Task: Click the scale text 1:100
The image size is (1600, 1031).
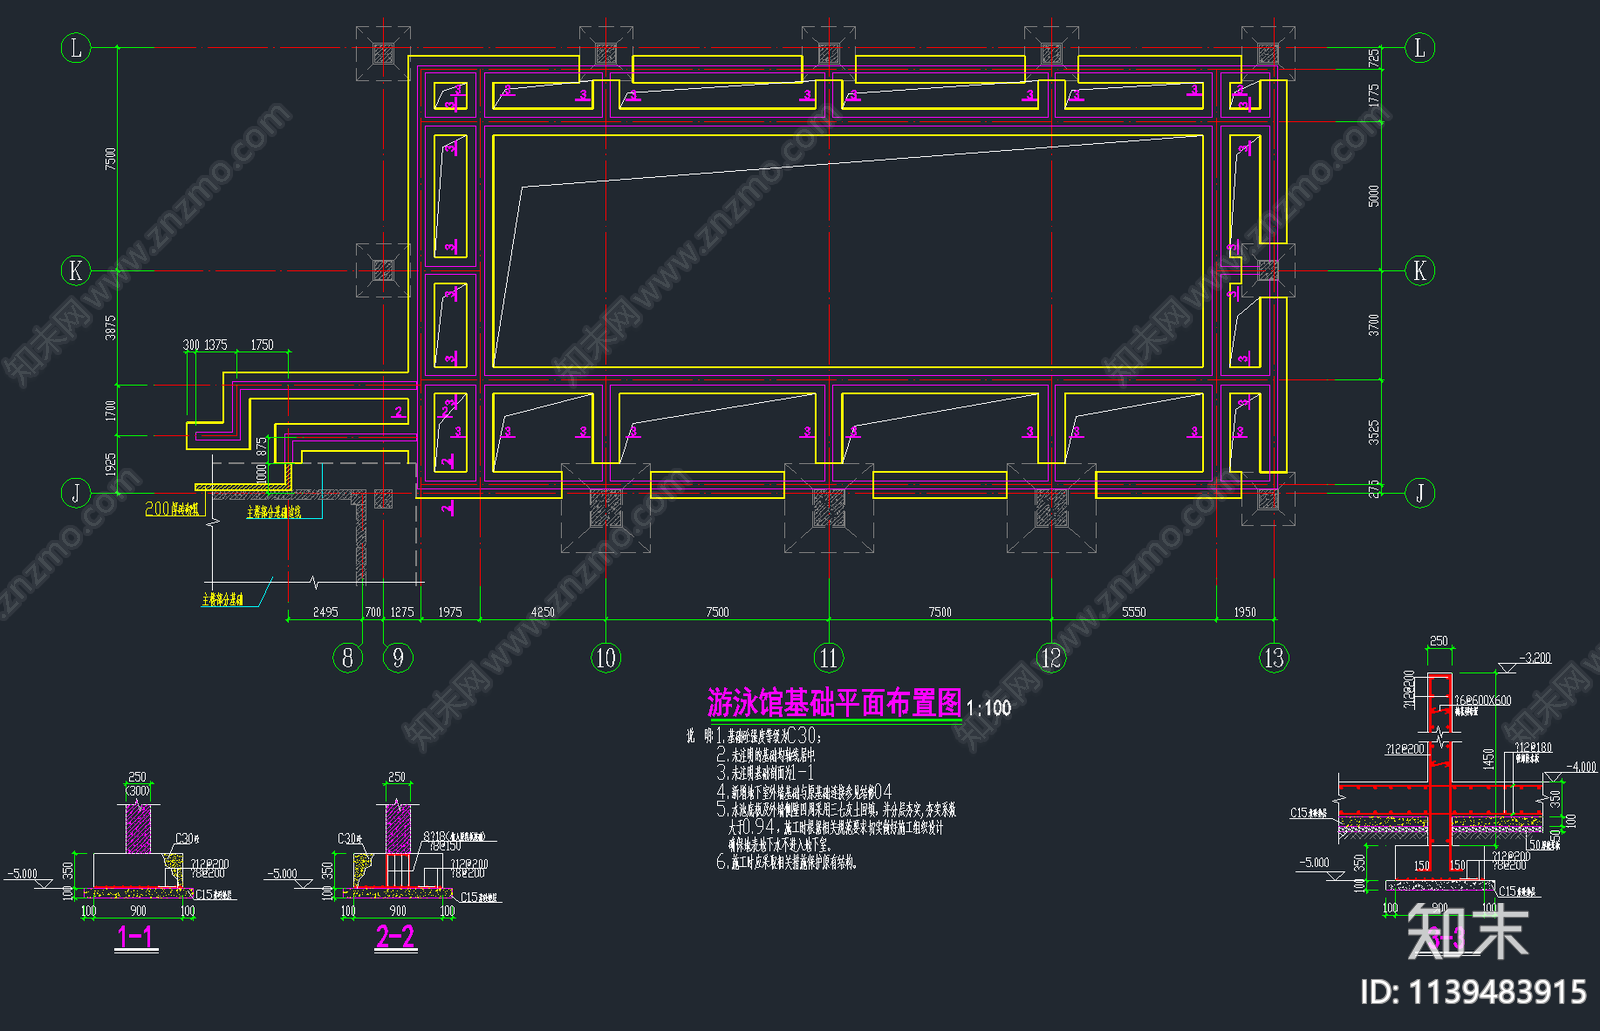Action: pyautogui.click(x=989, y=708)
